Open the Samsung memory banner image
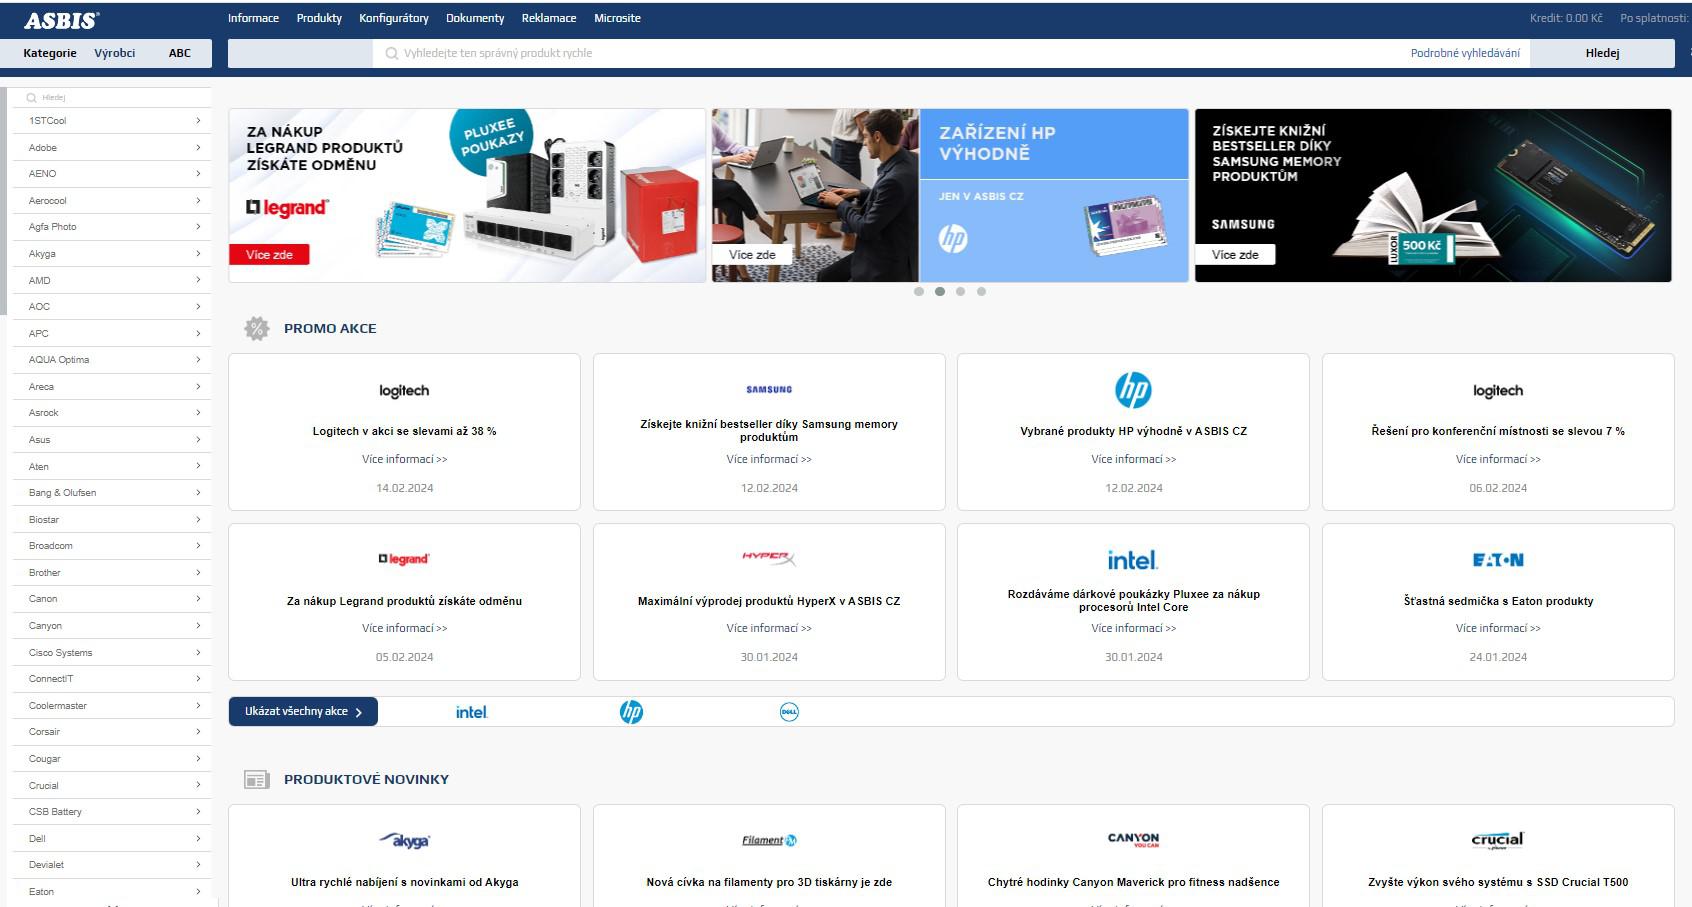This screenshot has height=907, width=1692. (1433, 195)
